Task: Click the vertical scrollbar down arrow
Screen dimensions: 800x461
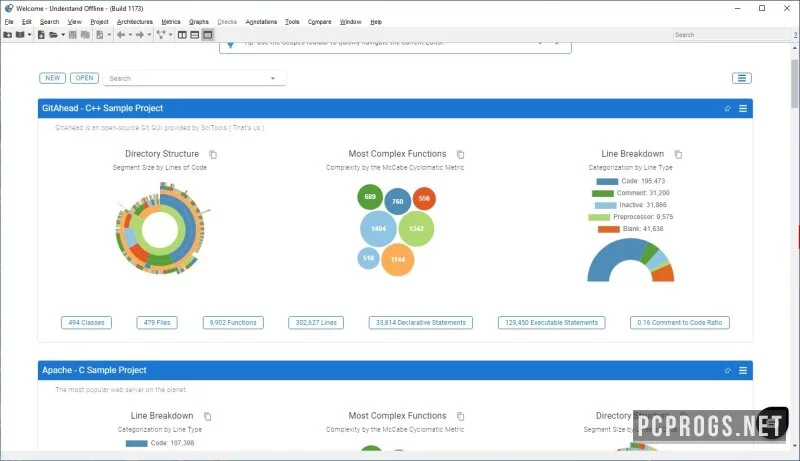Action: click(795, 445)
